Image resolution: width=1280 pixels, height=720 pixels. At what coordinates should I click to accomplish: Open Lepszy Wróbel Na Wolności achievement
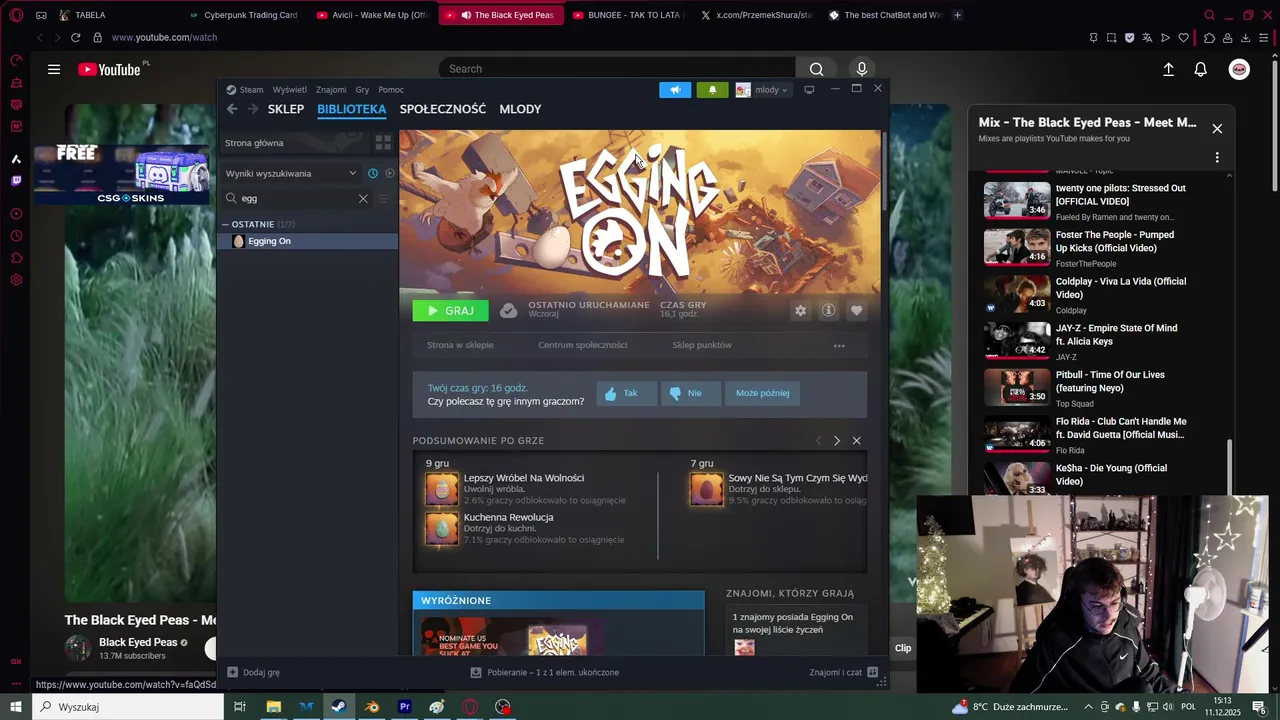pos(524,489)
